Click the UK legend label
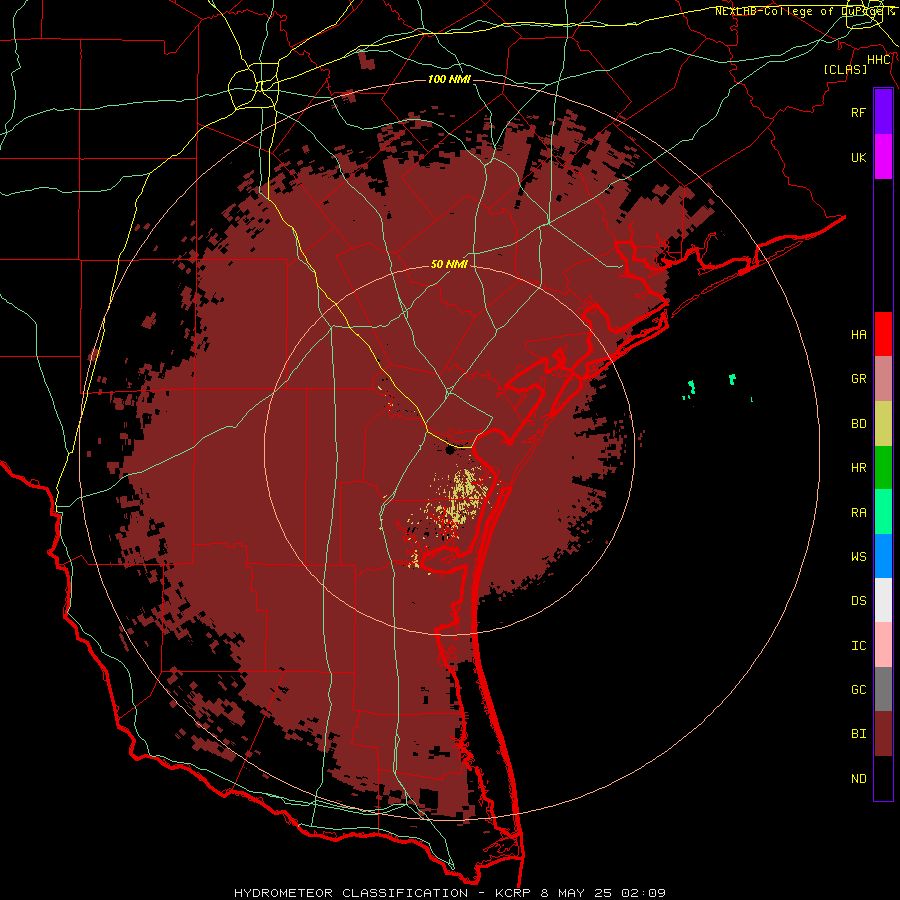Screen dimensions: 900x900 858,157
